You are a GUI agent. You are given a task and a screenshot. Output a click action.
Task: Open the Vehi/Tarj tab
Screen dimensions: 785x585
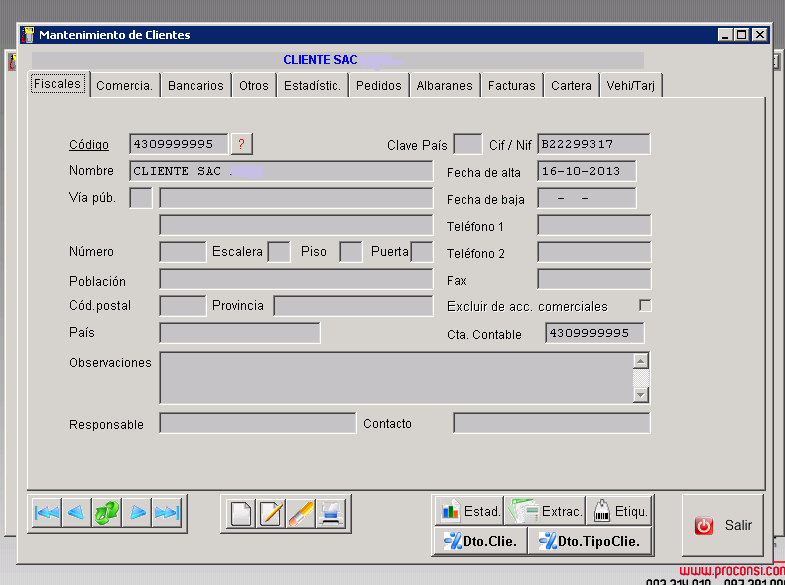click(631, 86)
